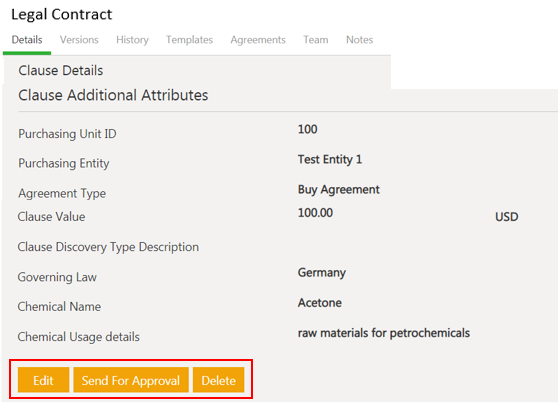Screen dimensions: 559x407
Task: Open the Versions tab
Action: pyautogui.click(x=79, y=40)
